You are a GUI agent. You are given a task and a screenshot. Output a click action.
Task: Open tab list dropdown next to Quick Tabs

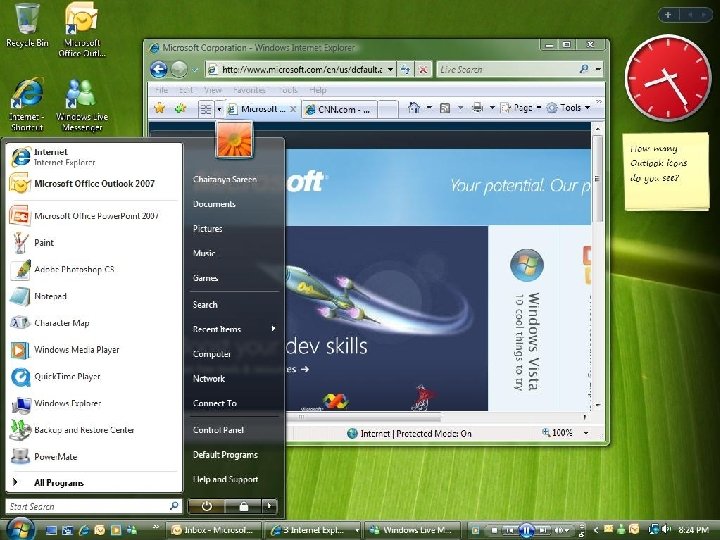pyautogui.click(x=219, y=109)
